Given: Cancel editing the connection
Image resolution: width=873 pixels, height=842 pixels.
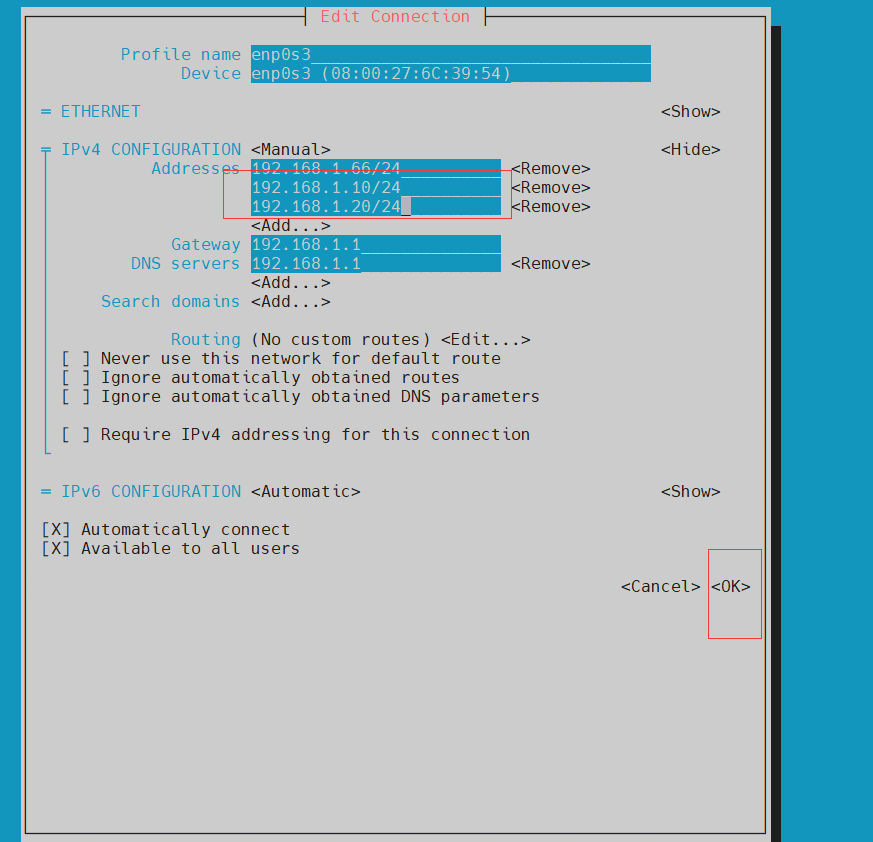Looking at the screenshot, I should coord(660,587).
